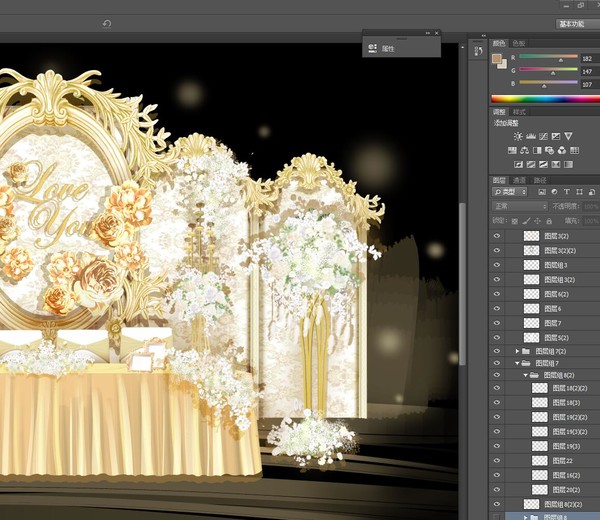Select layer thumbnail of 图层 18(3)
600x520 pixels.
540,403
